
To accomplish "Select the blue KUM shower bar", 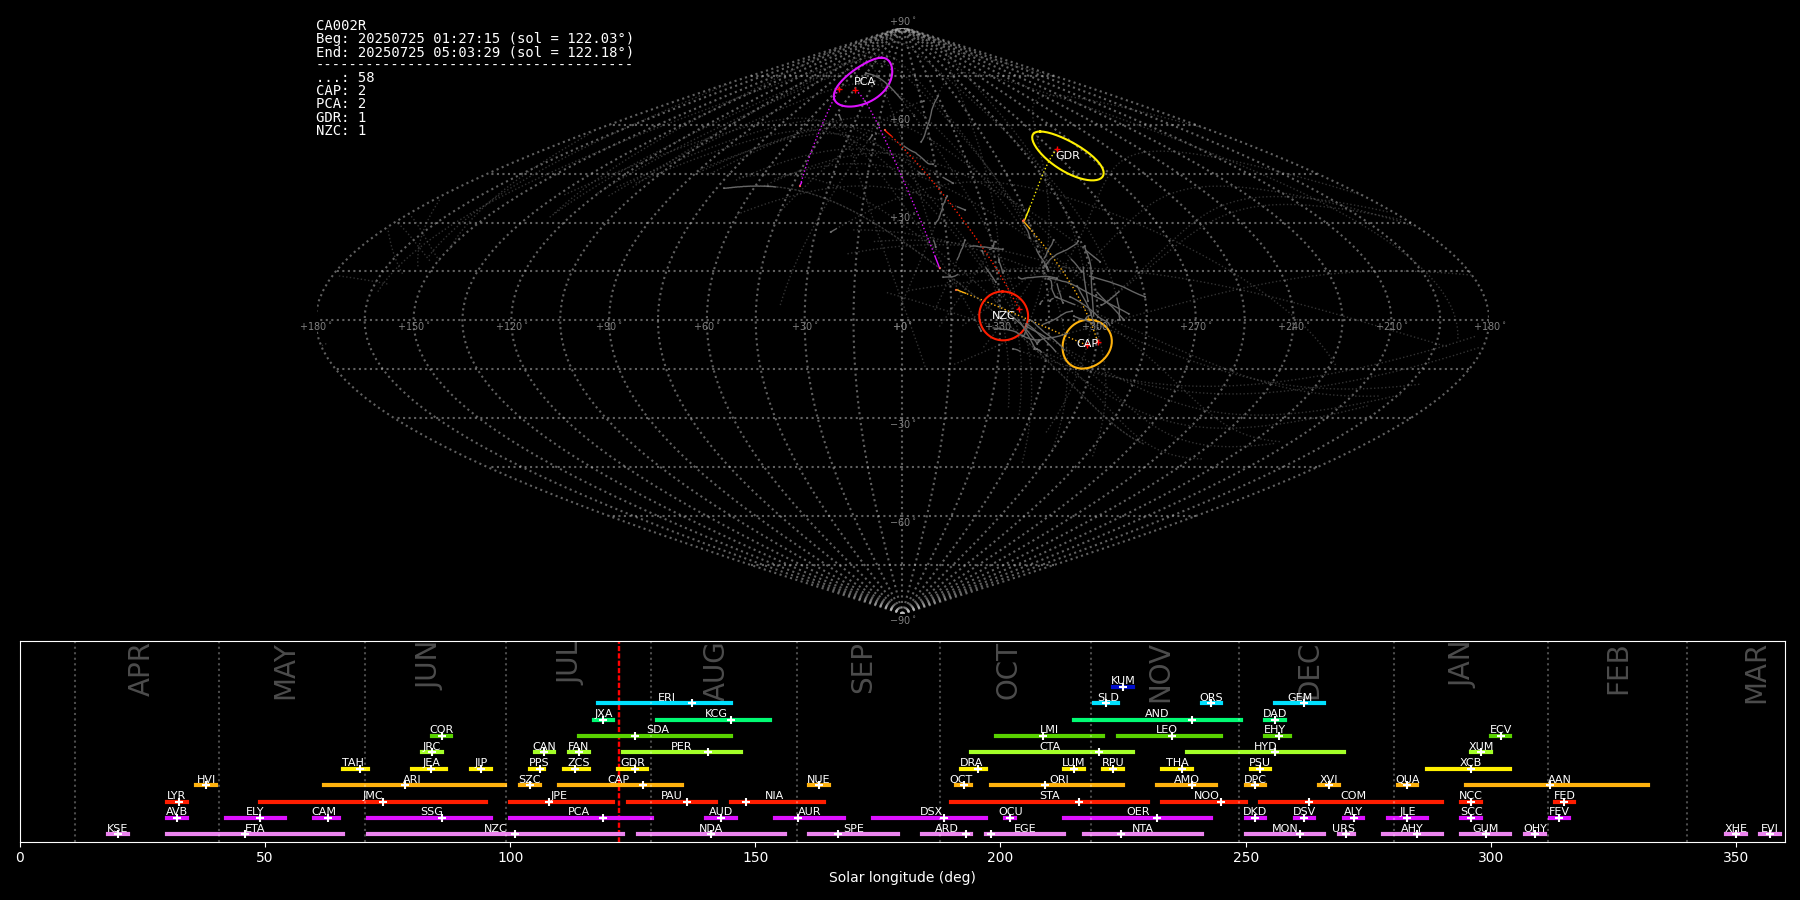I will pos(1123,687).
